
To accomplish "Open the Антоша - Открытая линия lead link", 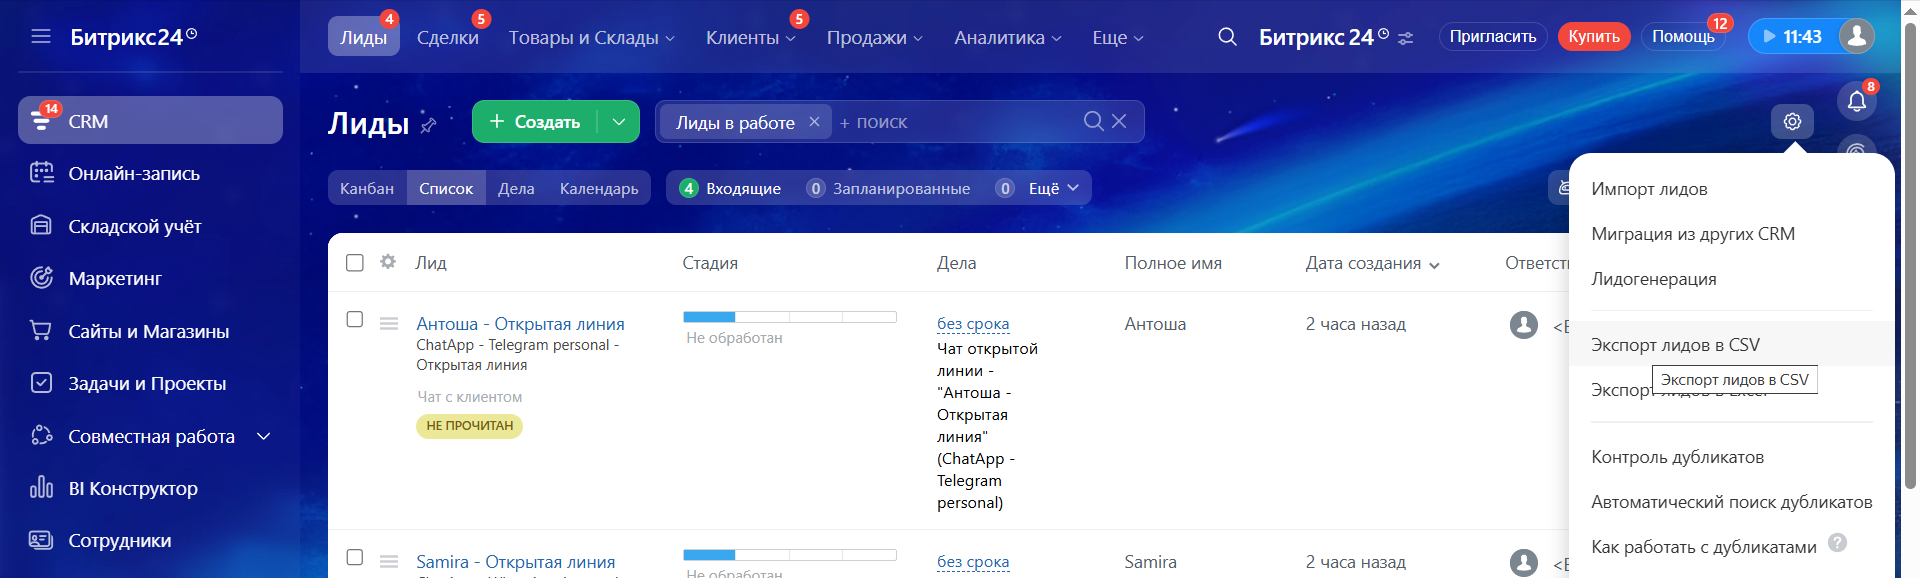I will [520, 324].
